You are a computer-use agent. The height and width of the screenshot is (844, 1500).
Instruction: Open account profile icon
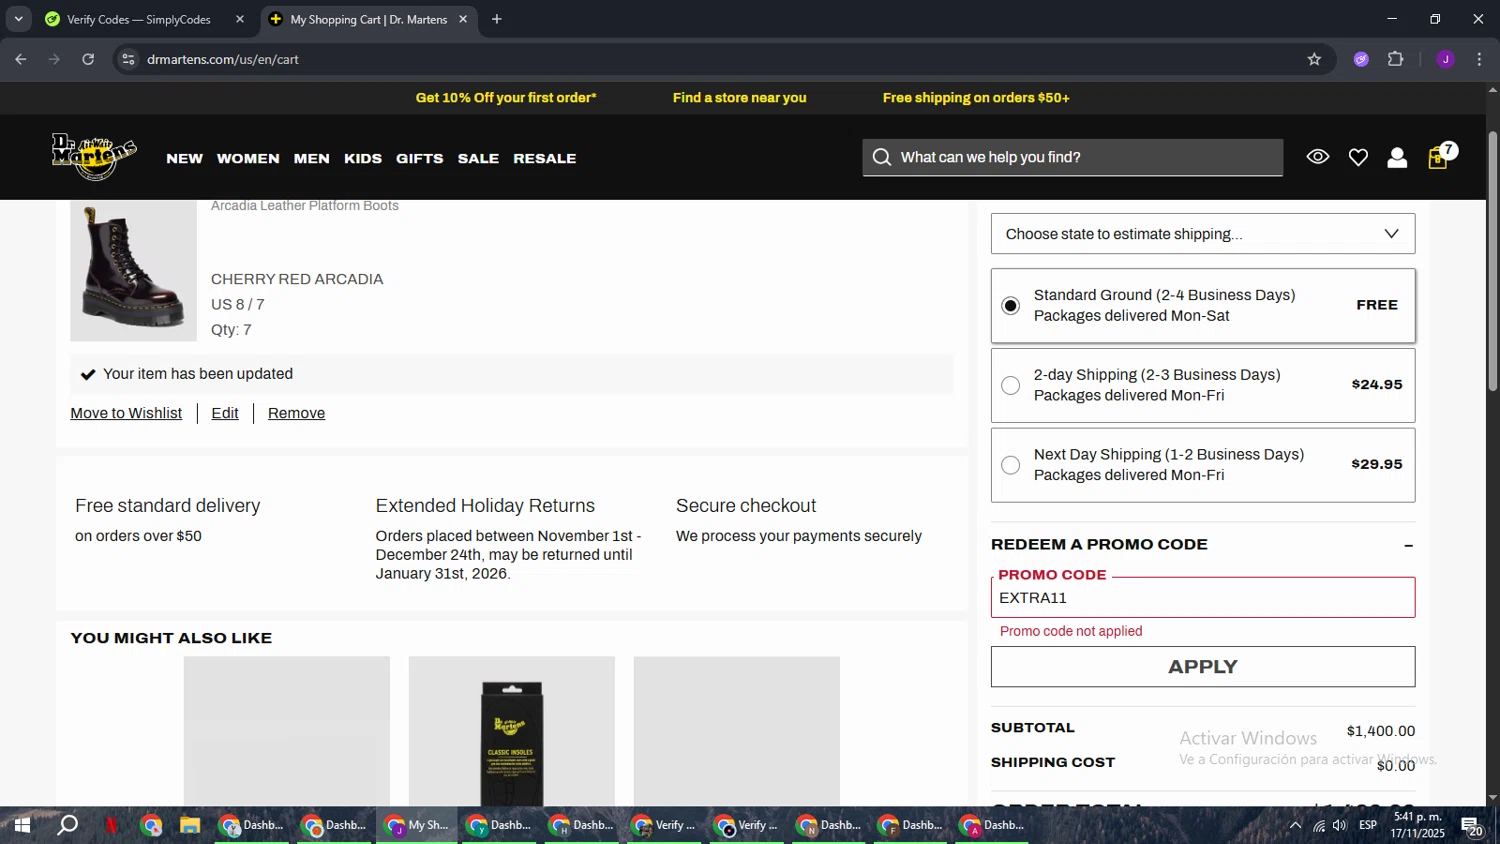point(1397,157)
